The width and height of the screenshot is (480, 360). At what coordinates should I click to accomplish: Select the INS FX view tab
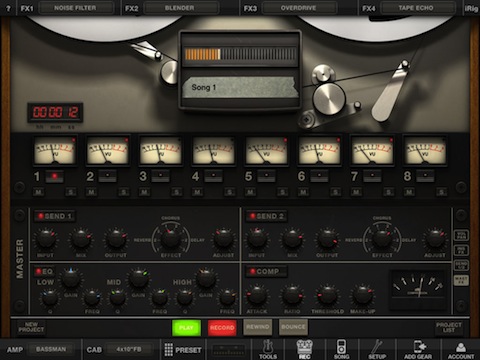(461, 250)
